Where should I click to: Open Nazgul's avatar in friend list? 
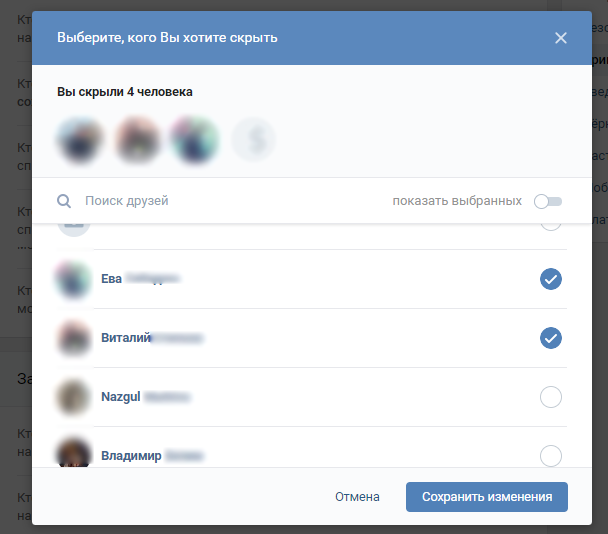point(74,397)
